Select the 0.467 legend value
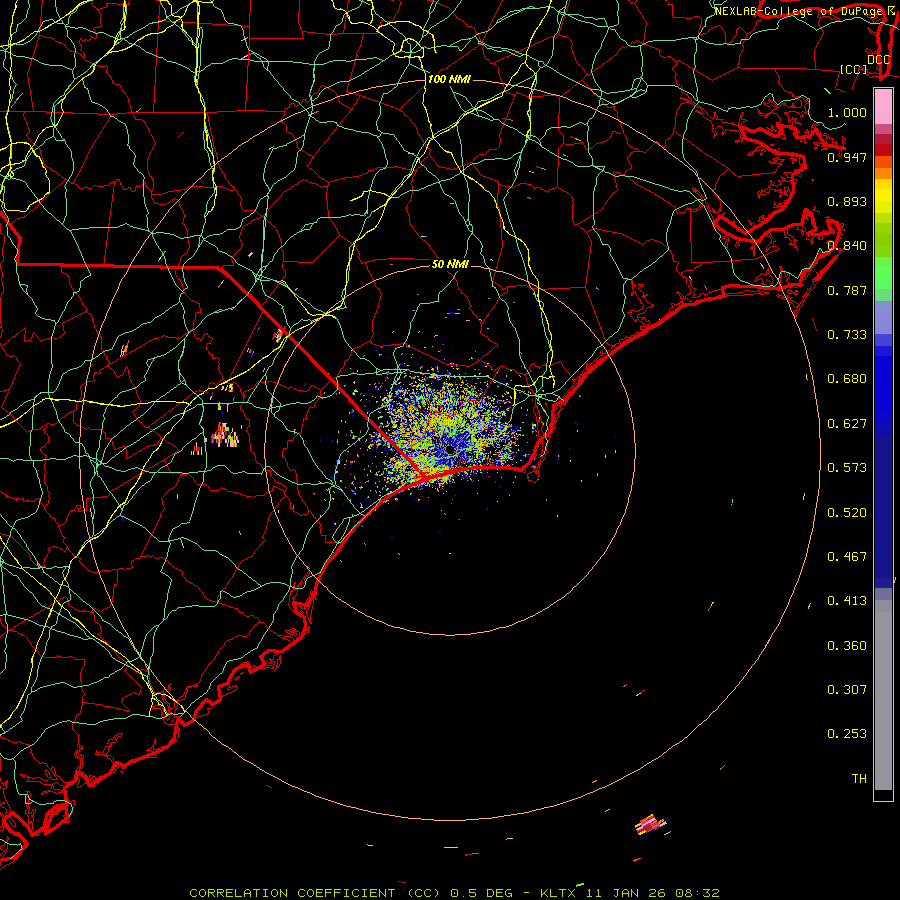Image resolution: width=900 pixels, height=900 pixels. [x=847, y=557]
